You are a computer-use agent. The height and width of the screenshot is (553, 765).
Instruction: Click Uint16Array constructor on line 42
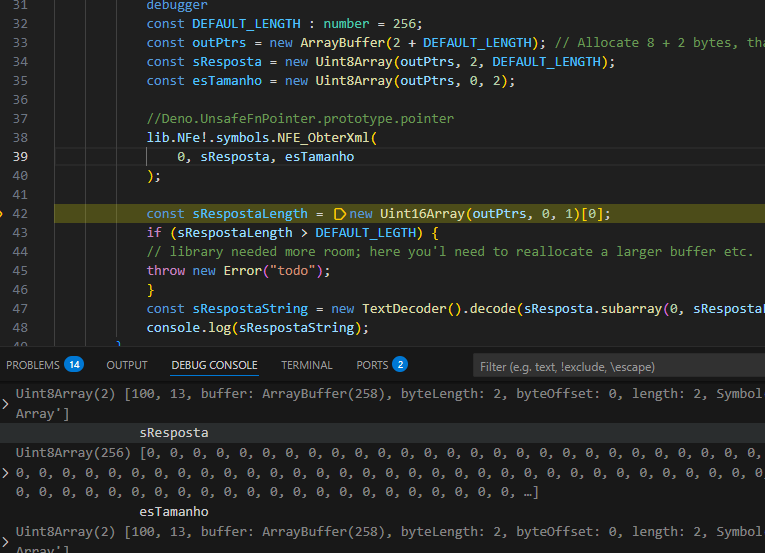(422, 214)
